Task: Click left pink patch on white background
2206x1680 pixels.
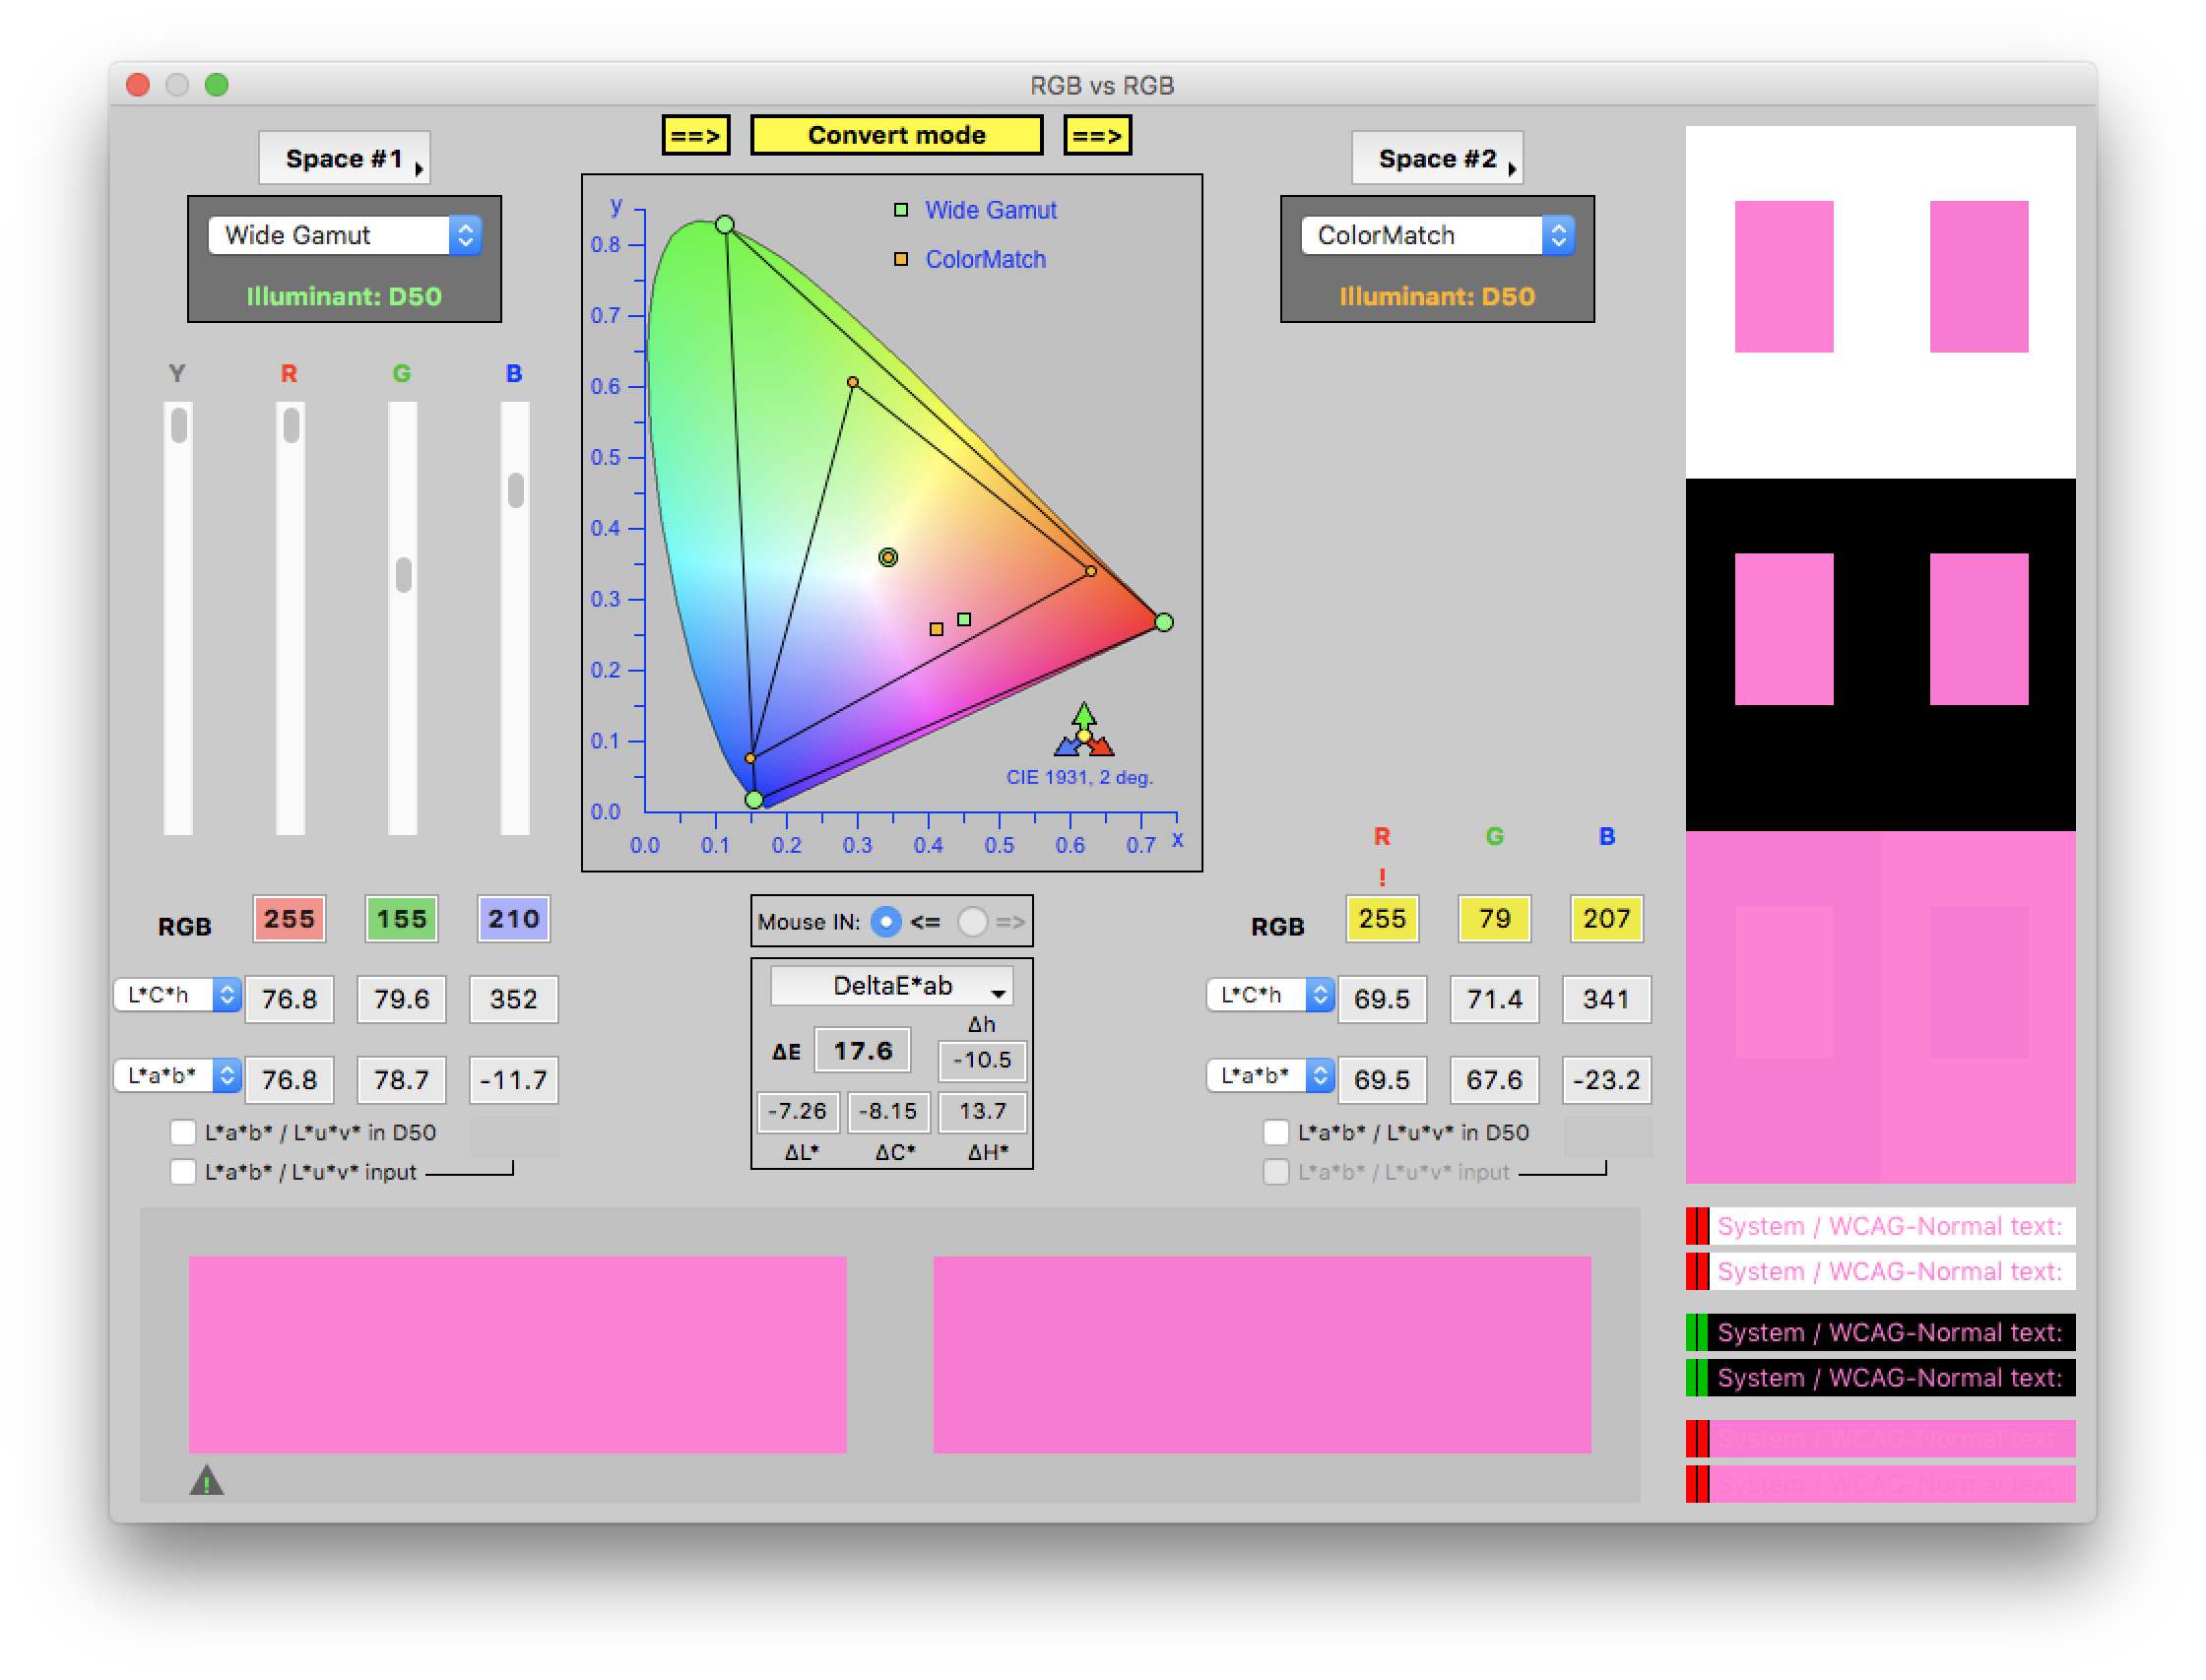Action: pos(1784,277)
